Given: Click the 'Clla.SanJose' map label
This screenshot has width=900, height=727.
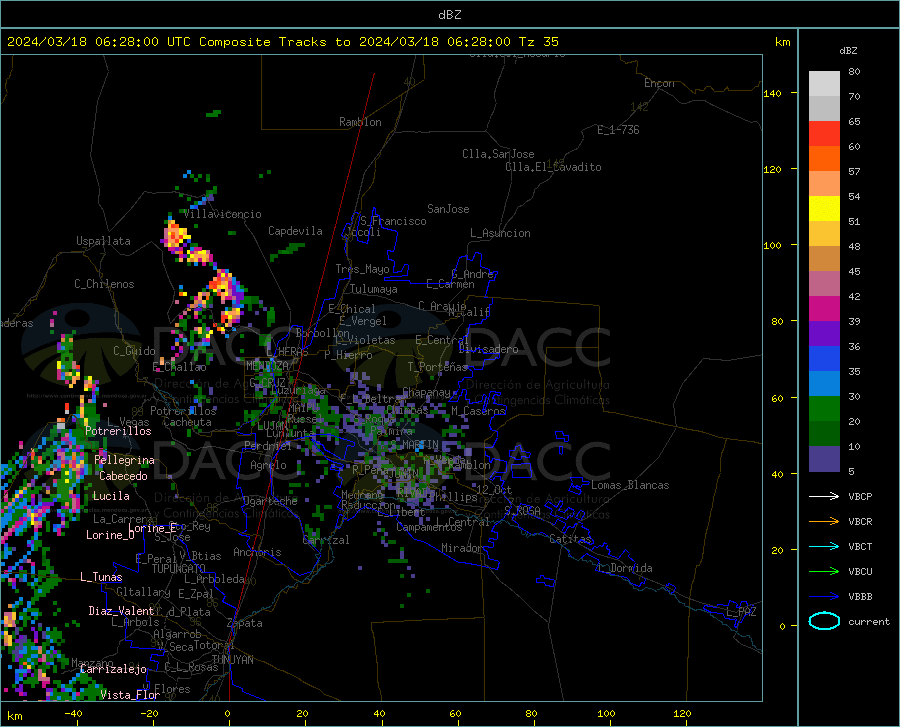Looking at the screenshot, I should tap(498, 154).
